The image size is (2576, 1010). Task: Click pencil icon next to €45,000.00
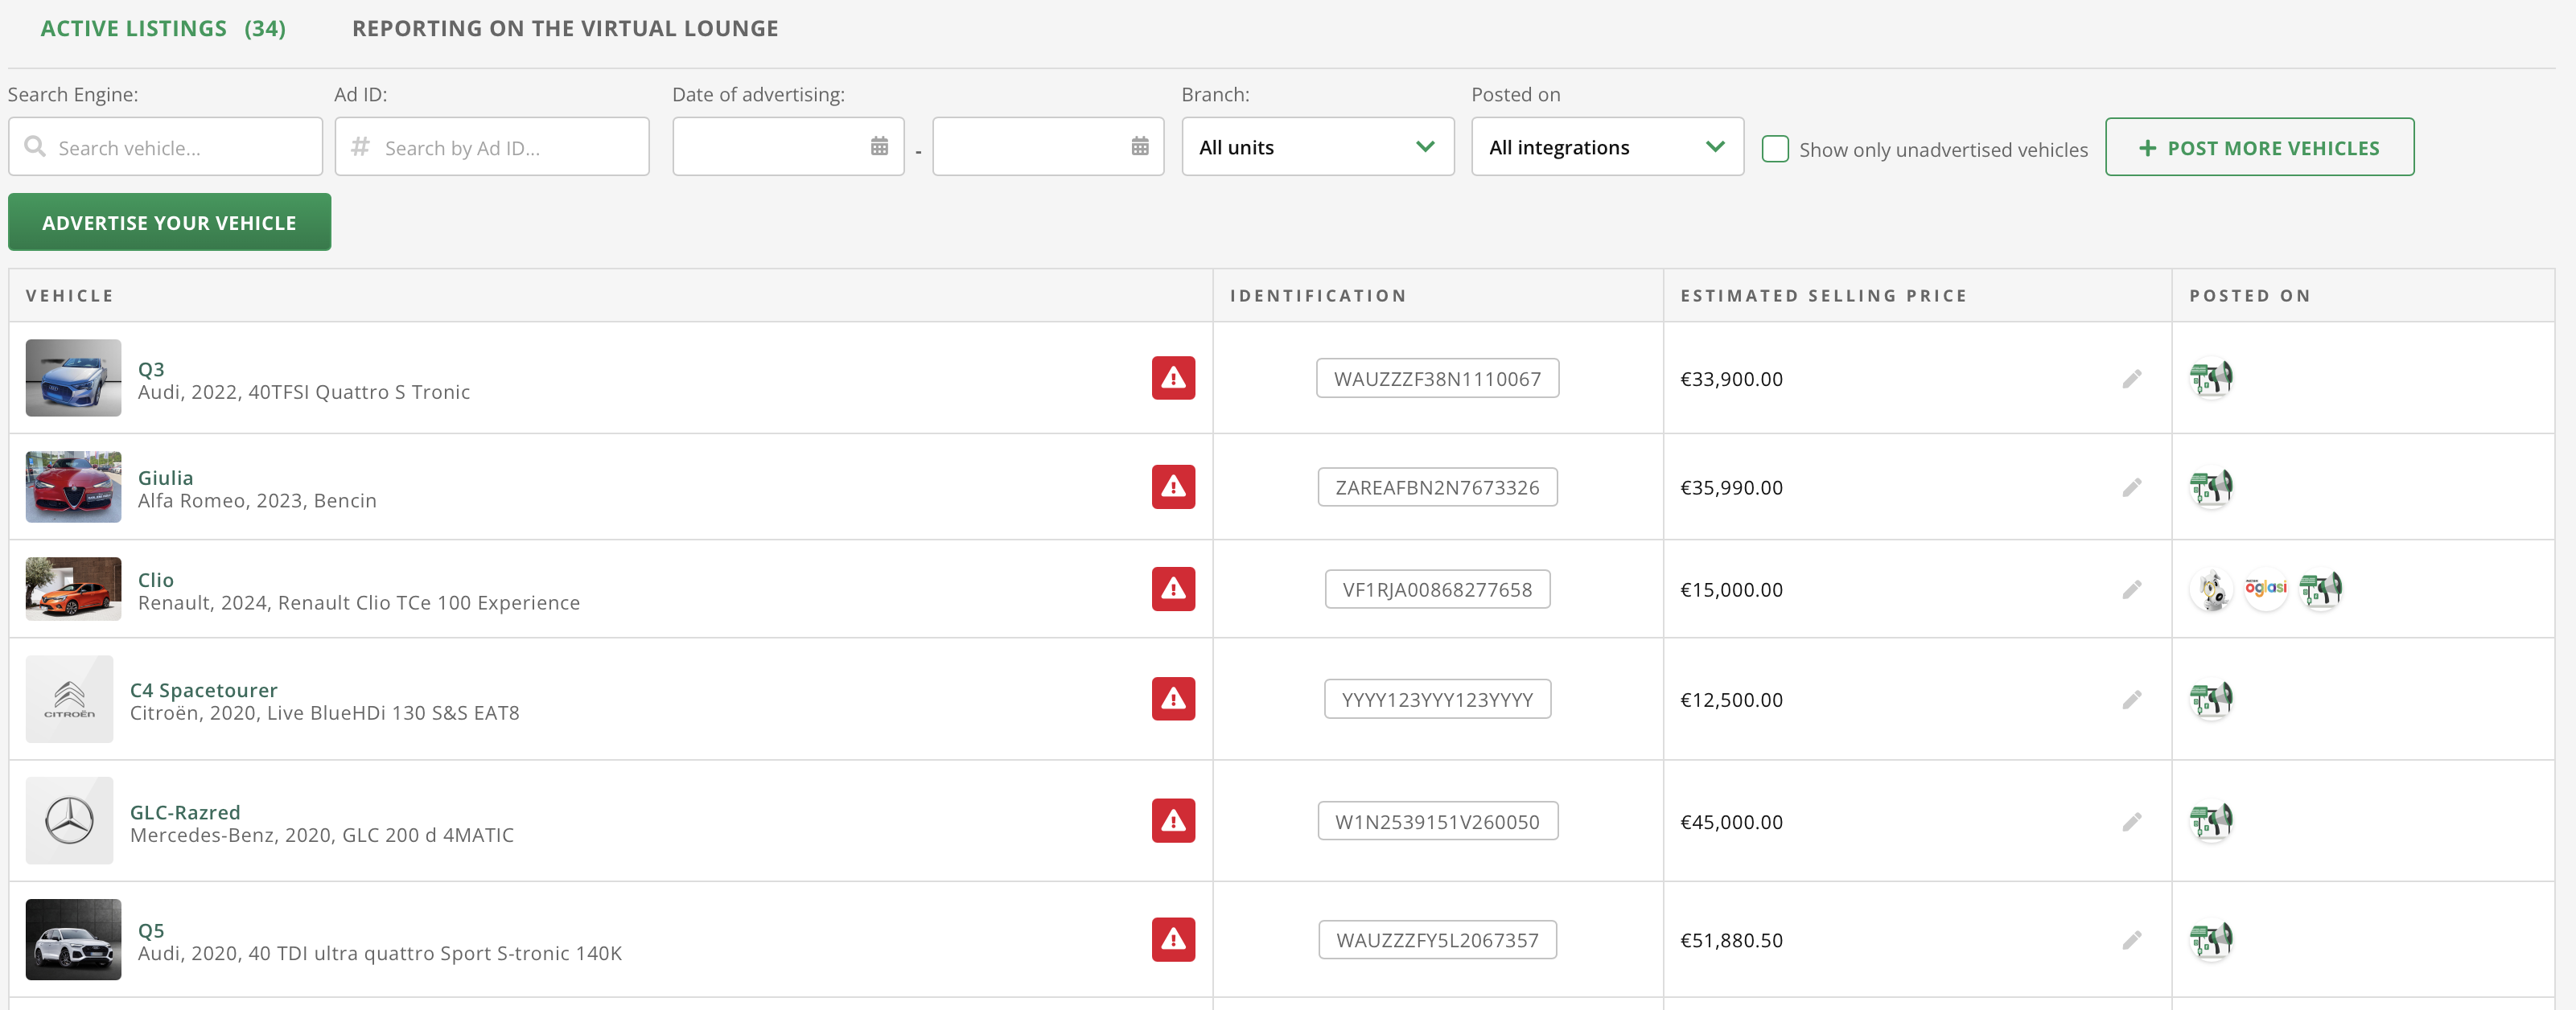2131,821
